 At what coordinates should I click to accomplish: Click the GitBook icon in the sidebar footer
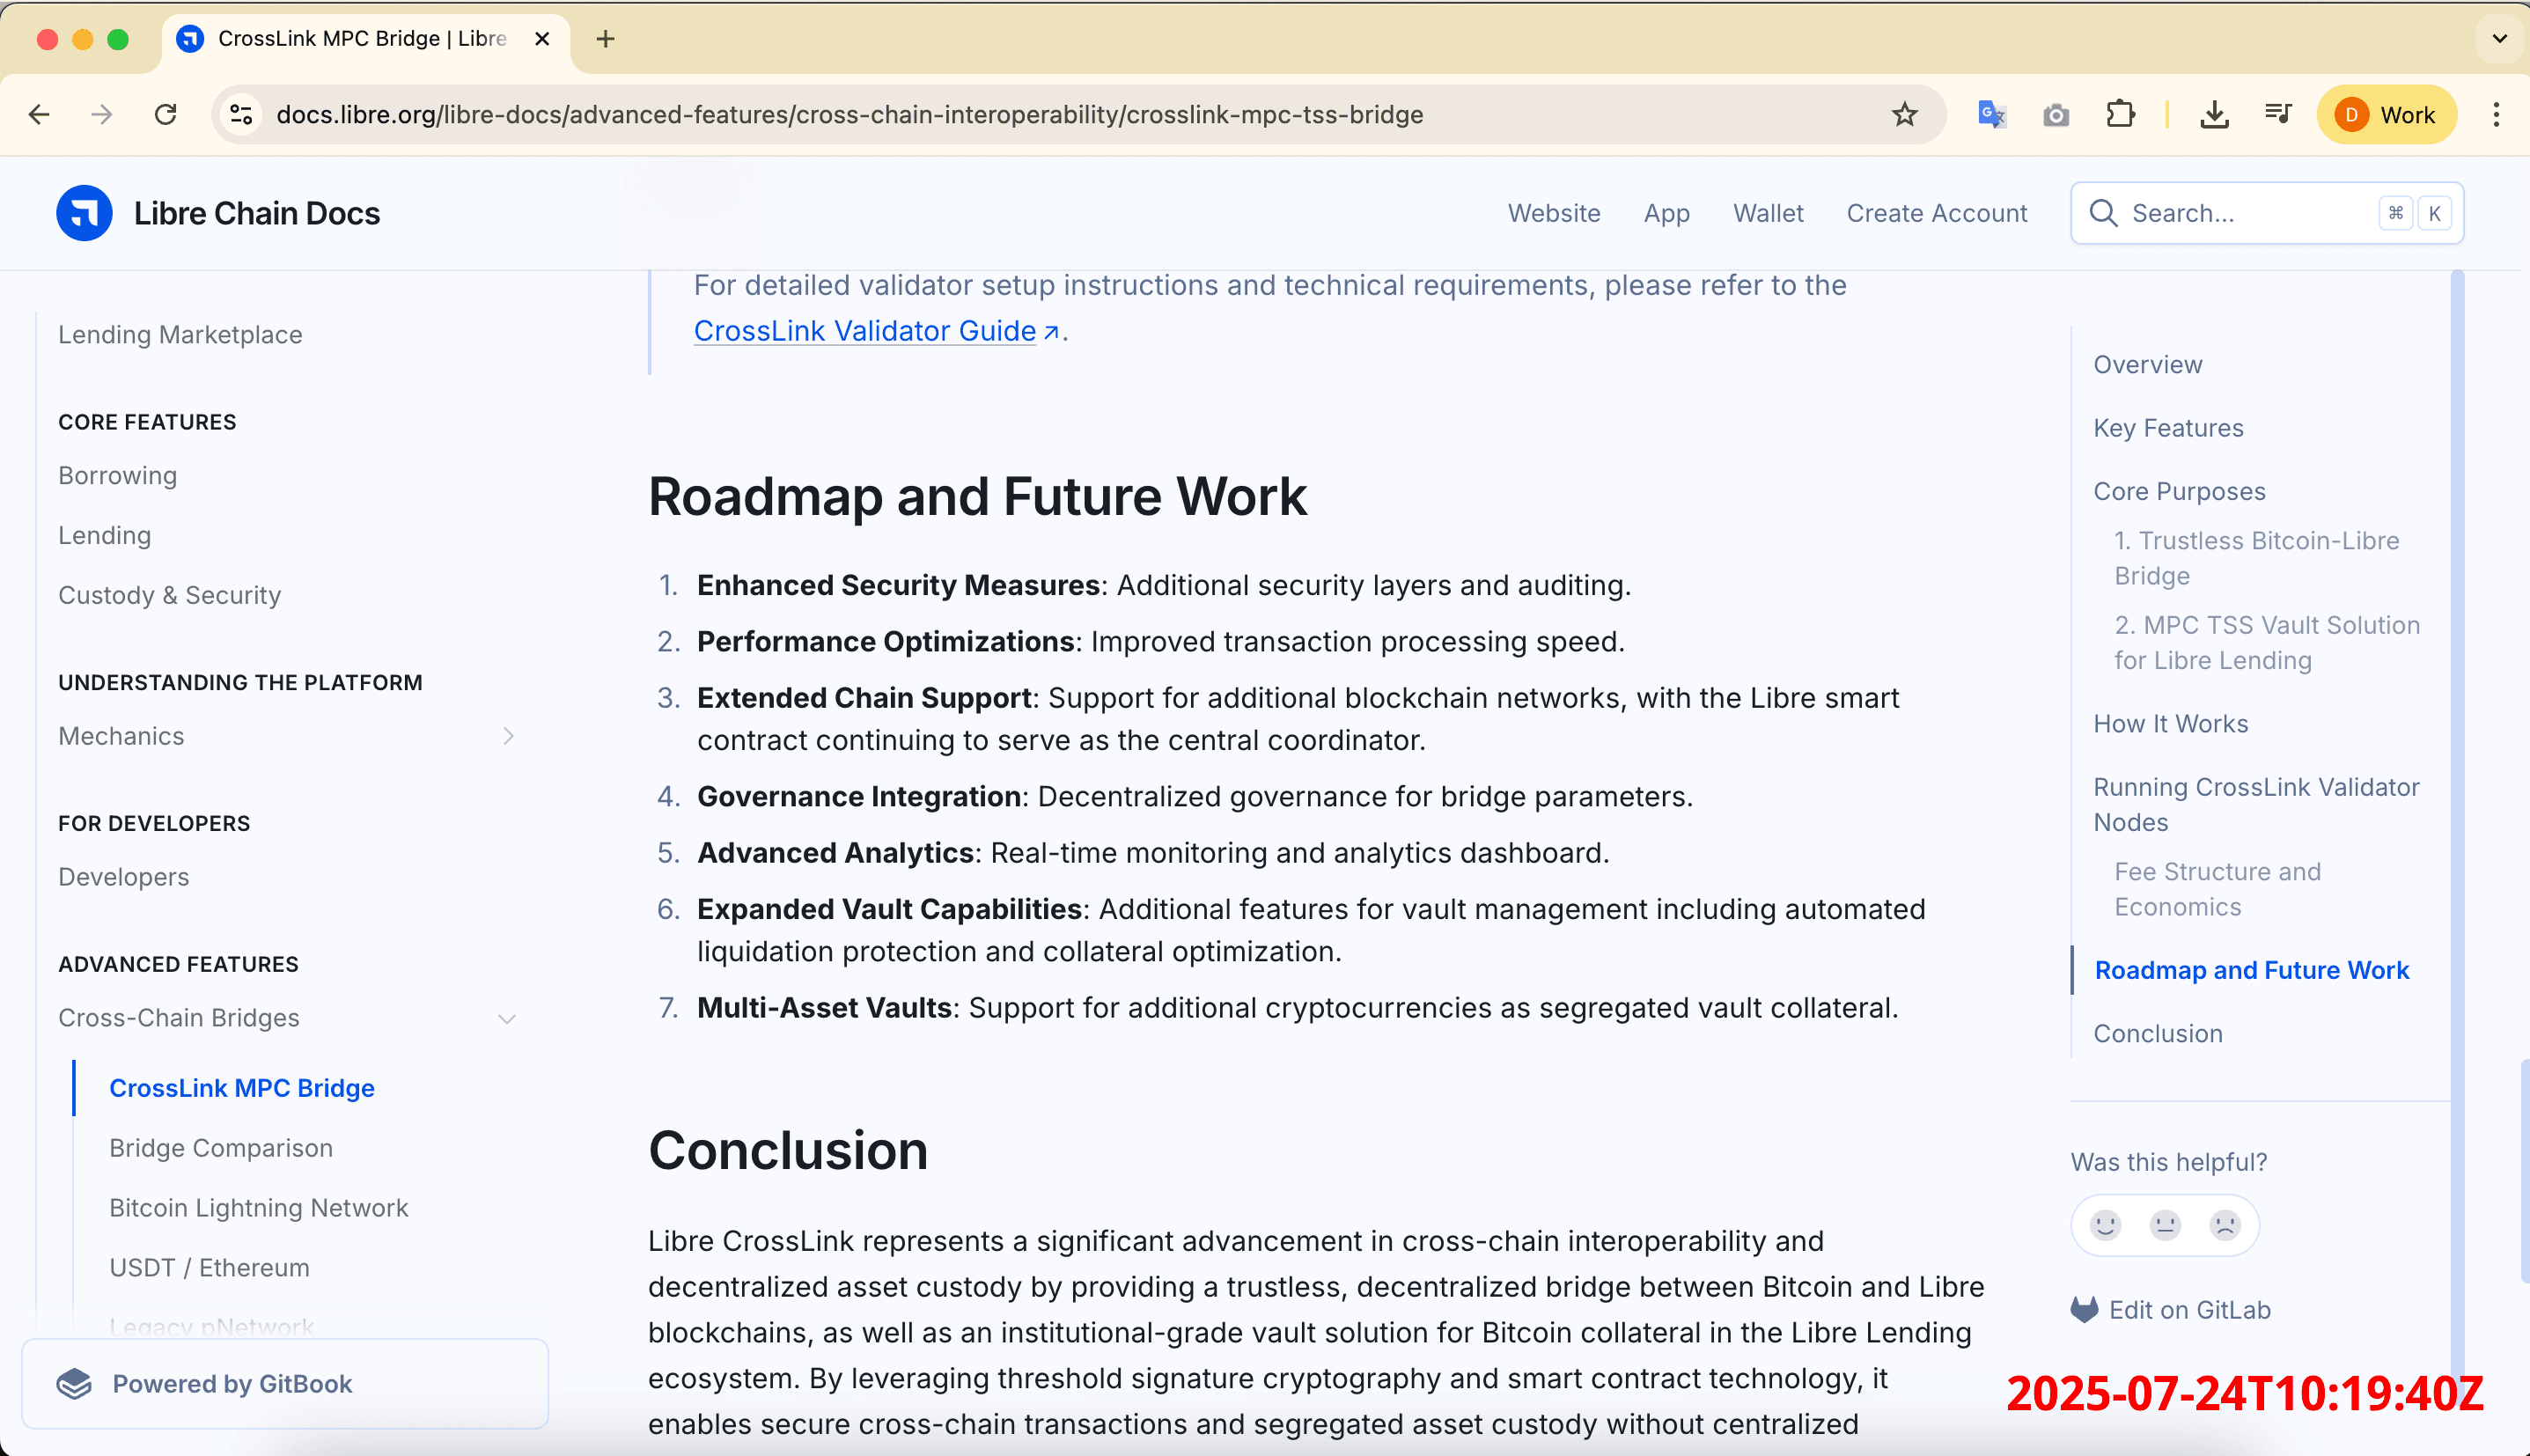[73, 1383]
